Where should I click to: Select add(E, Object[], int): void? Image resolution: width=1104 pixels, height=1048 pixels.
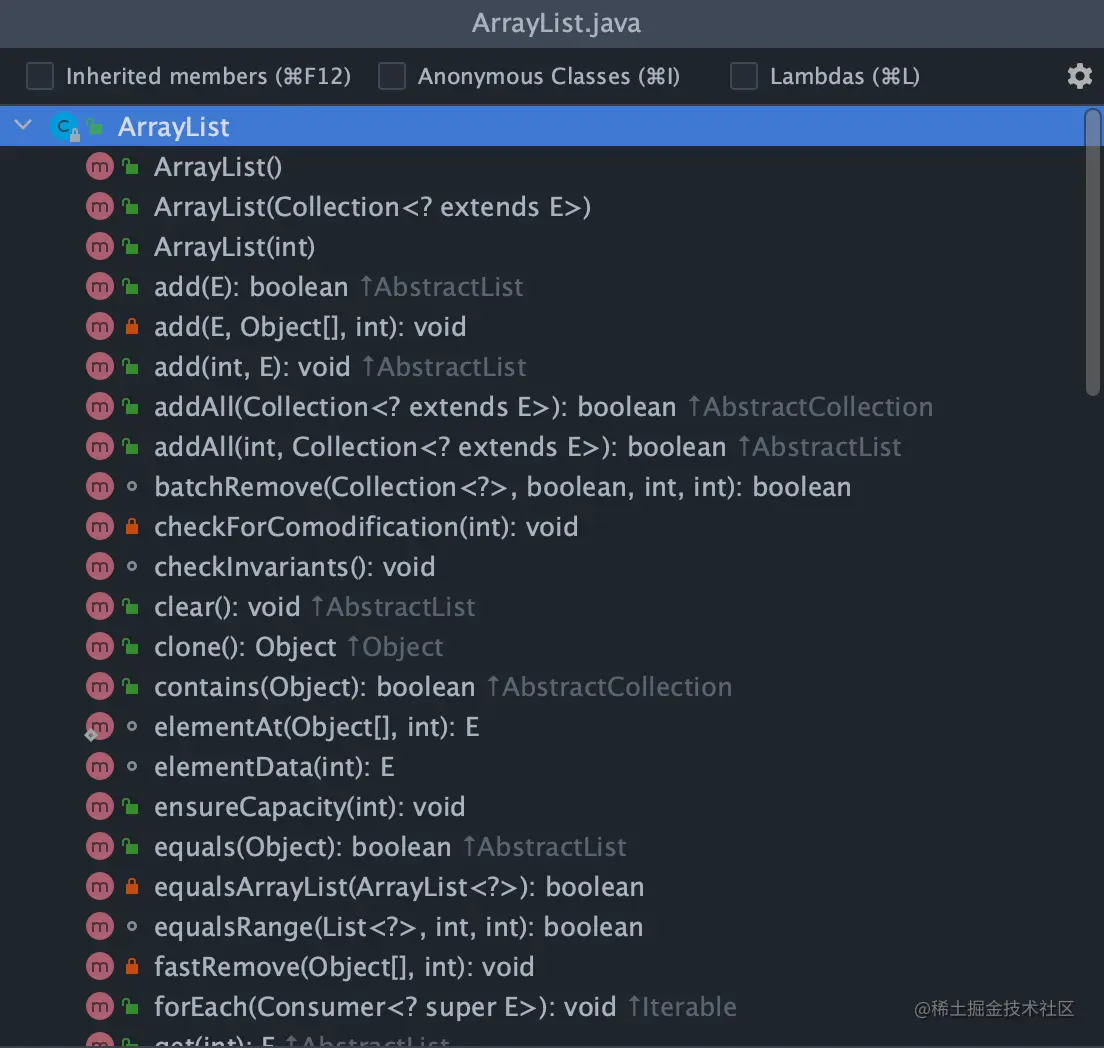[x=310, y=328]
